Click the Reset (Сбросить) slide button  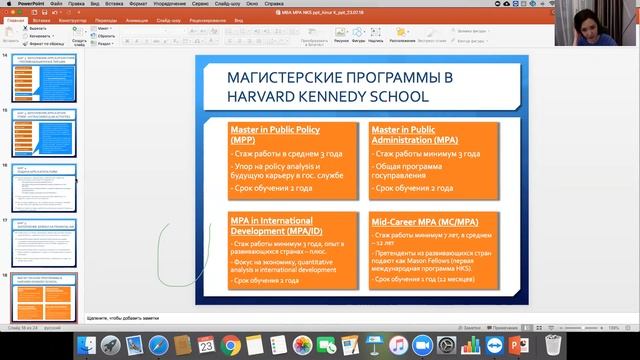click(103, 36)
